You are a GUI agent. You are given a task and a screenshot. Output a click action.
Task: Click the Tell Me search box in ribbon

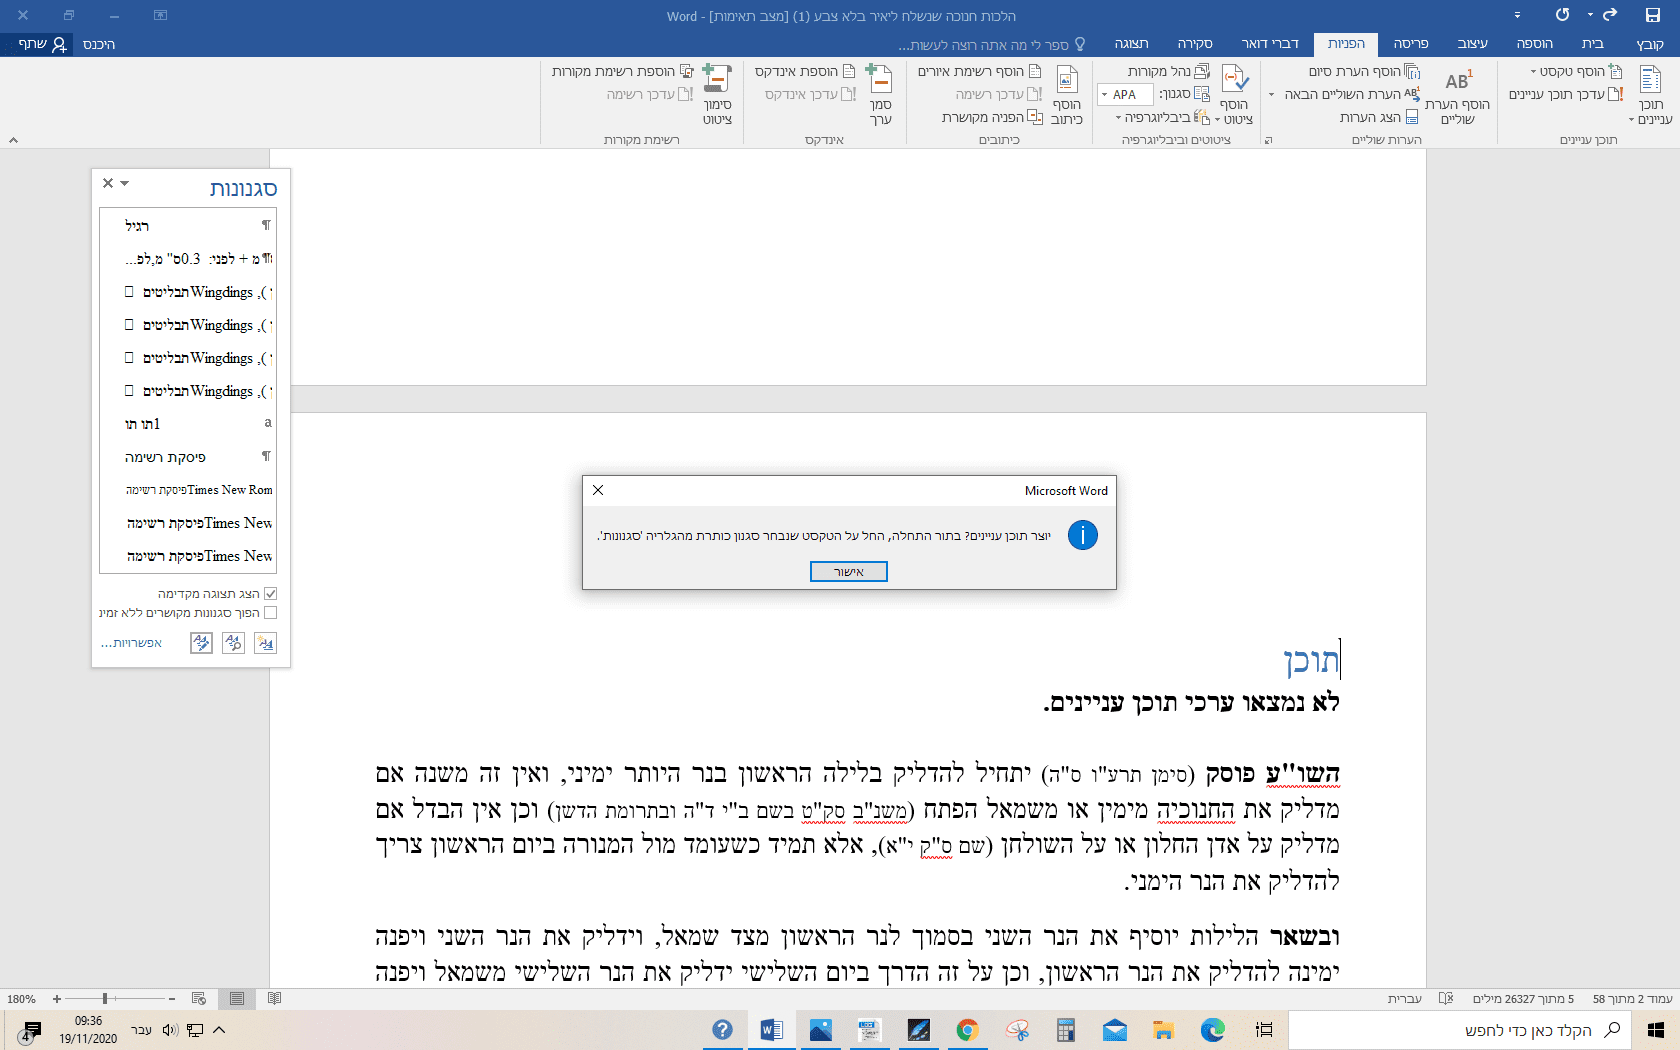point(992,45)
